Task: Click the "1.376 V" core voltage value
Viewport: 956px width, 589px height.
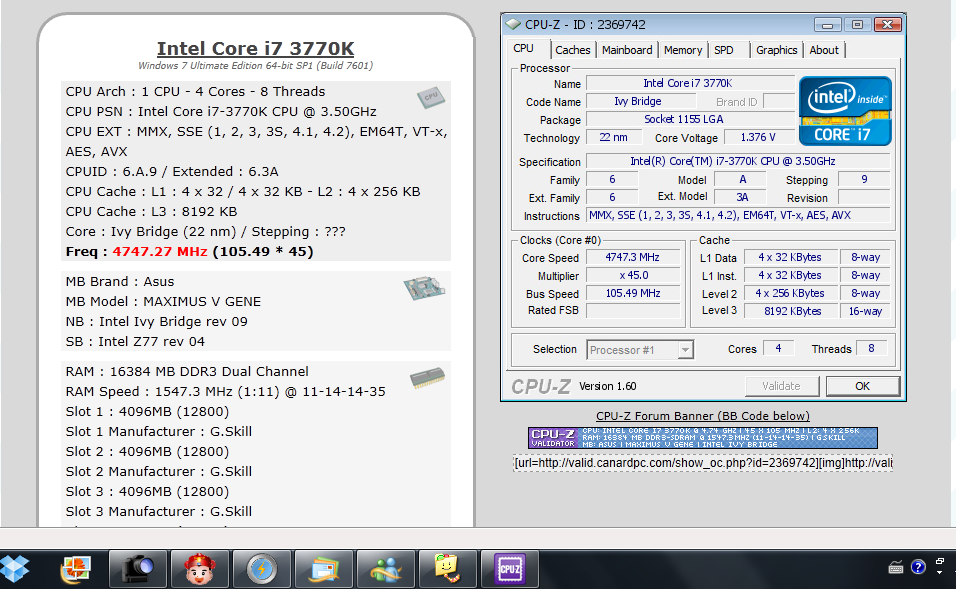Action: [758, 137]
